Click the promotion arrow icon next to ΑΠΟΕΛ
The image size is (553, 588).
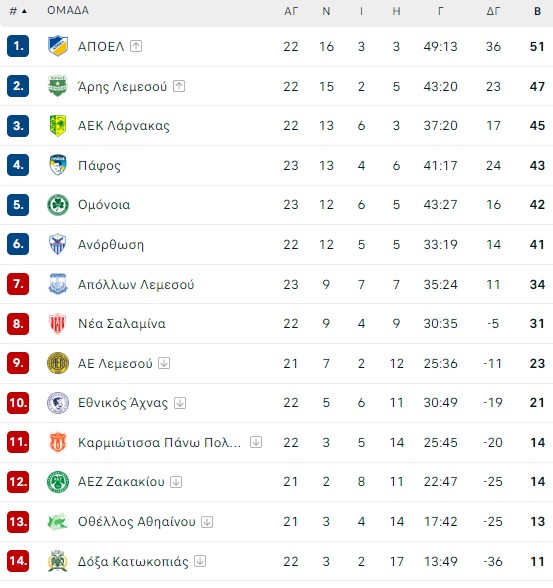coord(136,46)
